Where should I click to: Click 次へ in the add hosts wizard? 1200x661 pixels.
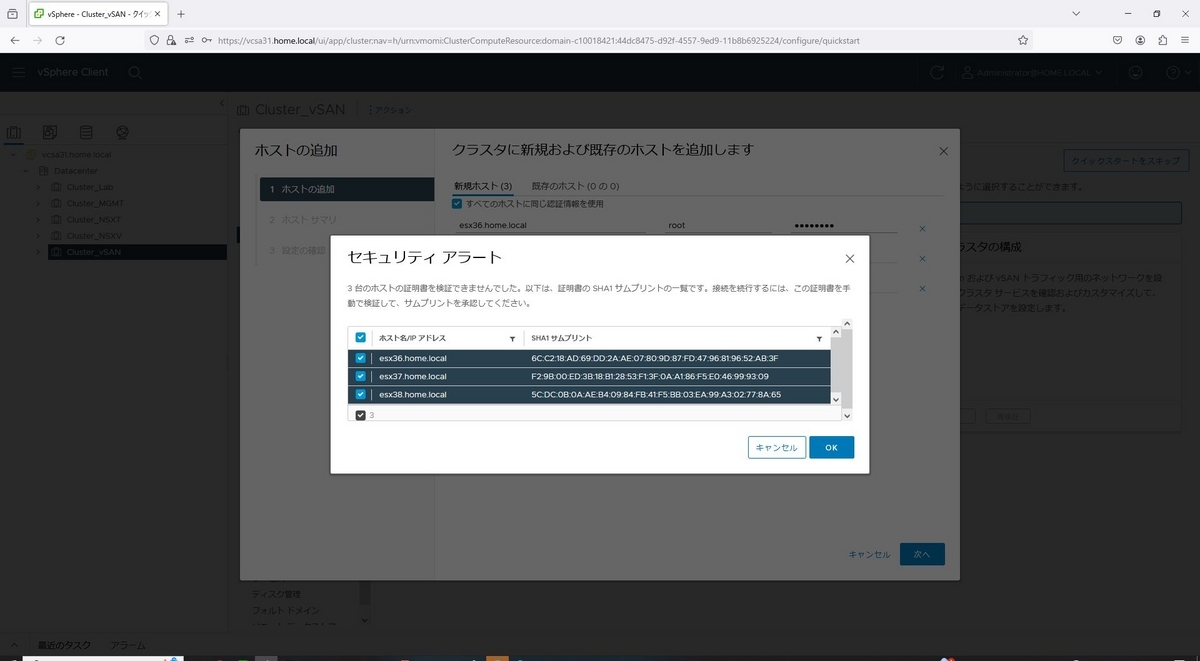coord(922,554)
